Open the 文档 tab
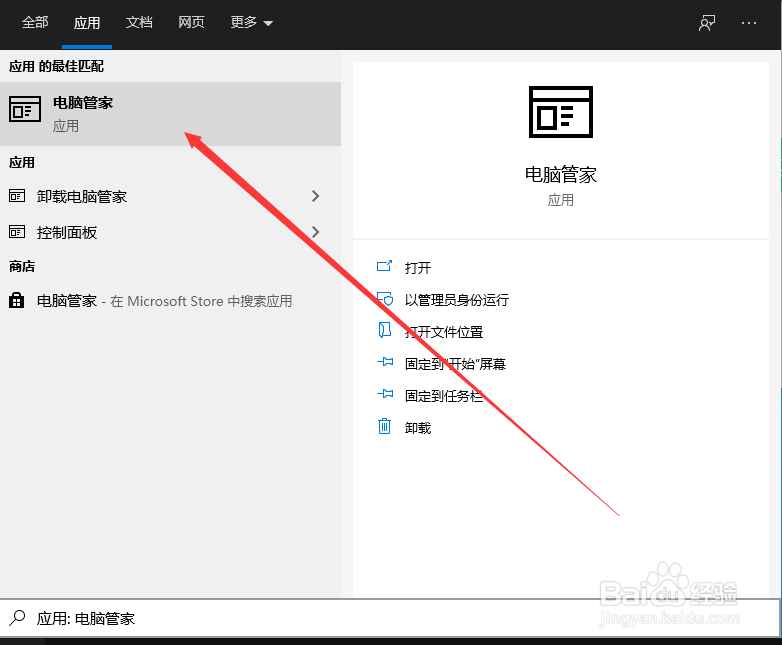782x645 pixels. point(139,22)
